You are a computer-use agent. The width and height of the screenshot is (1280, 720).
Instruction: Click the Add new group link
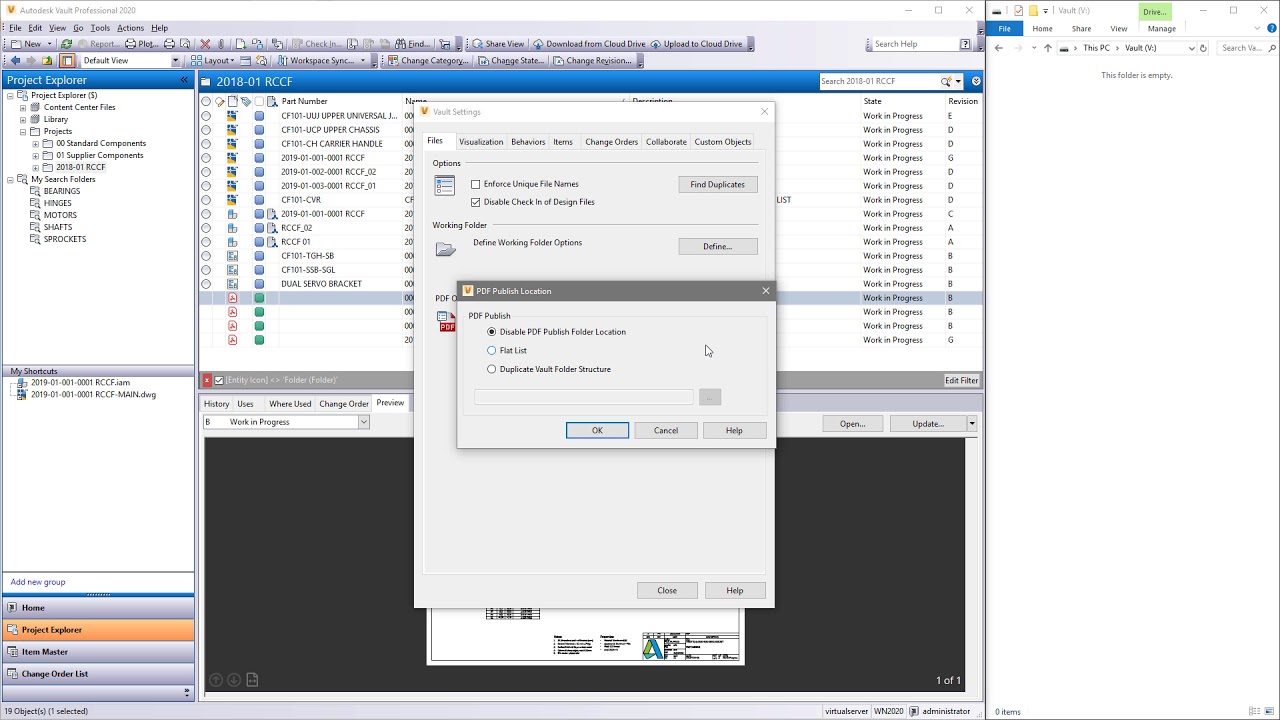[38, 582]
